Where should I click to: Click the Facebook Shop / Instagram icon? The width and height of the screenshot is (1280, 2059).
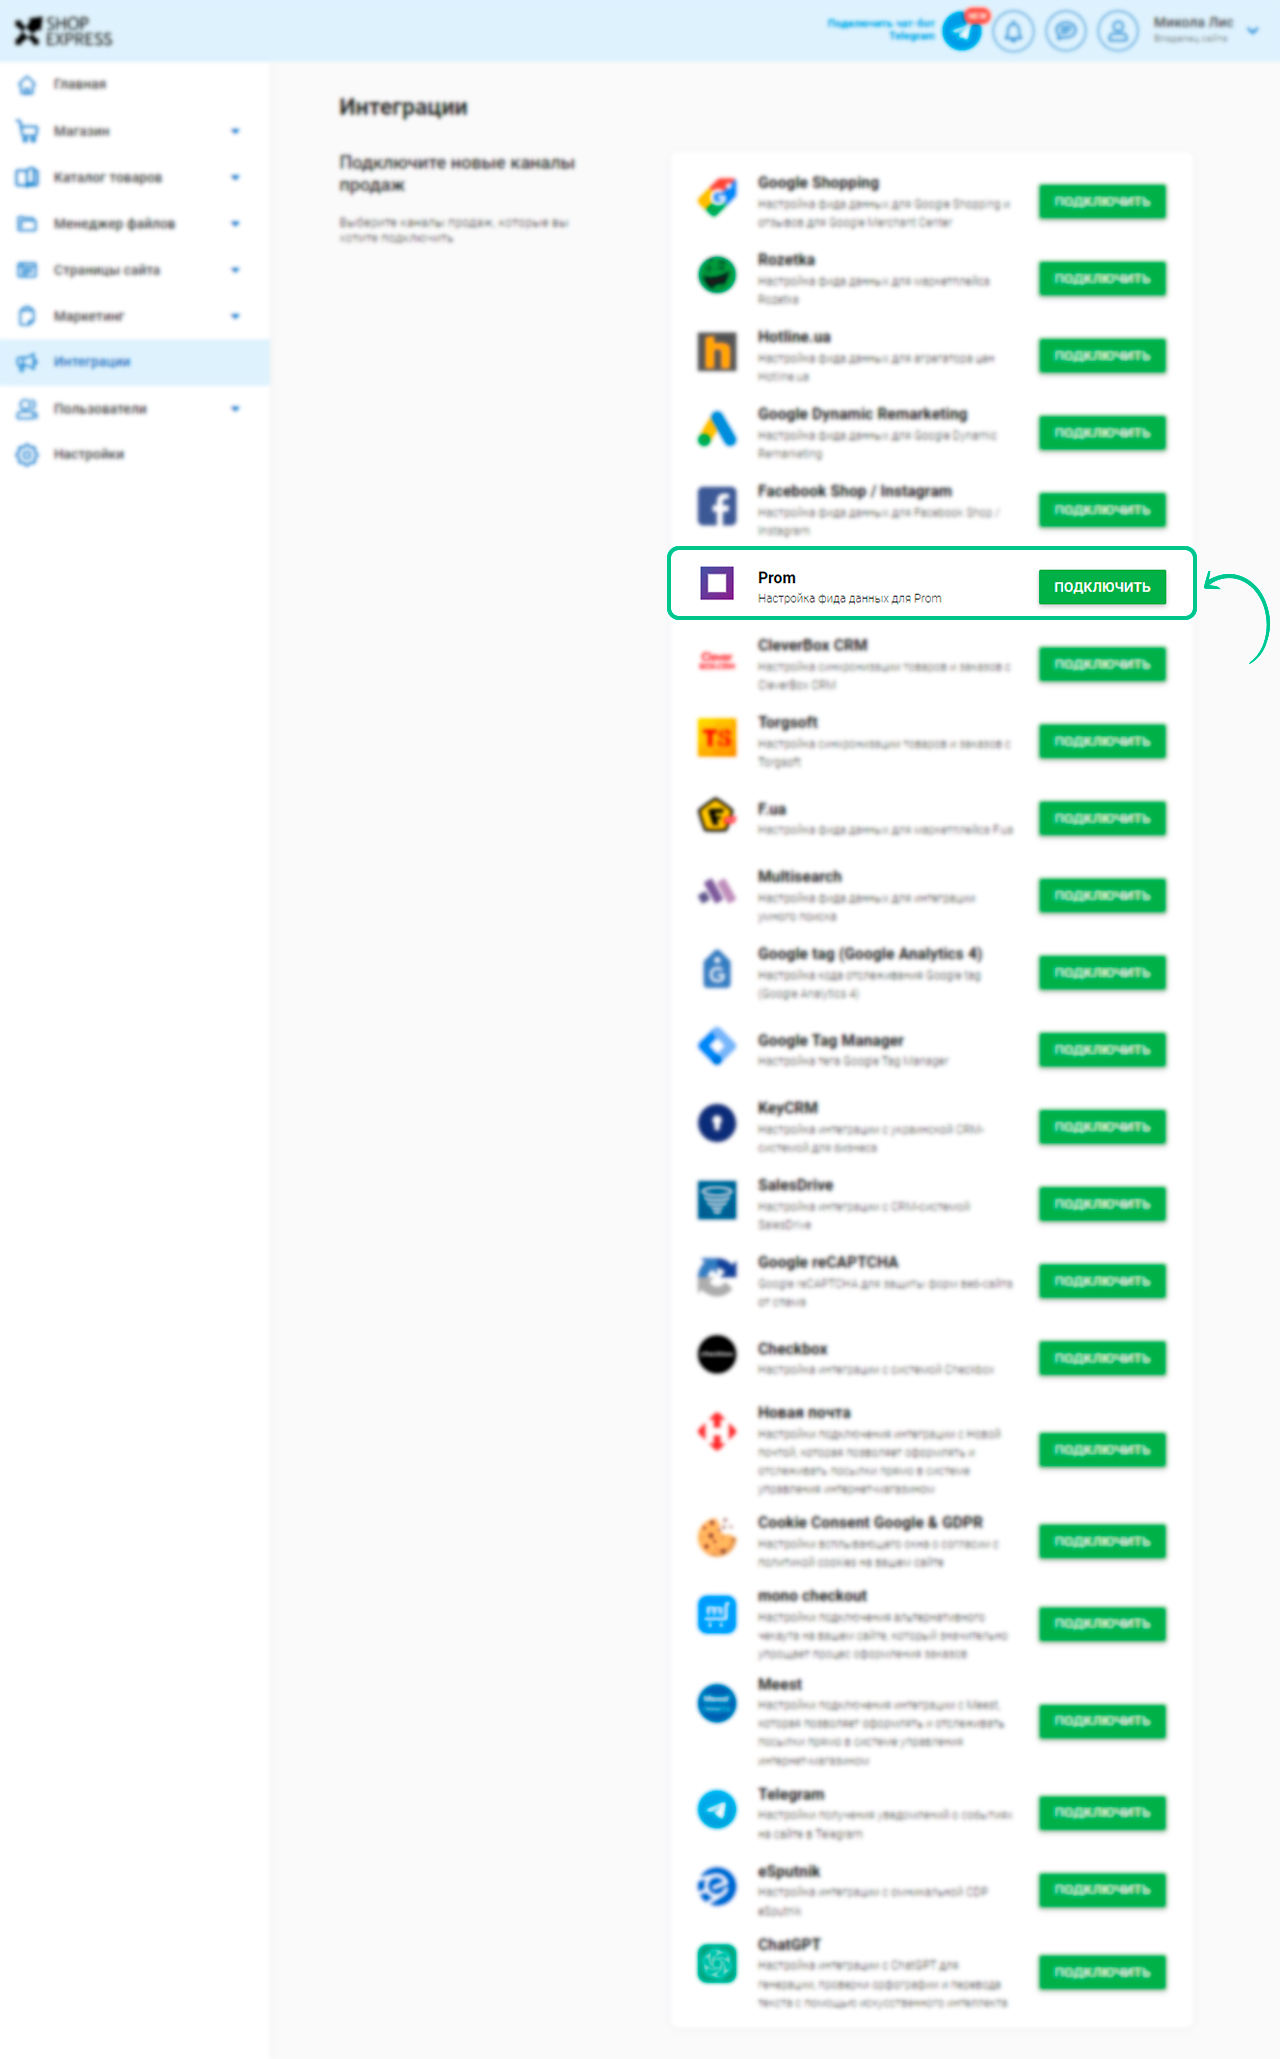pyautogui.click(x=717, y=506)
